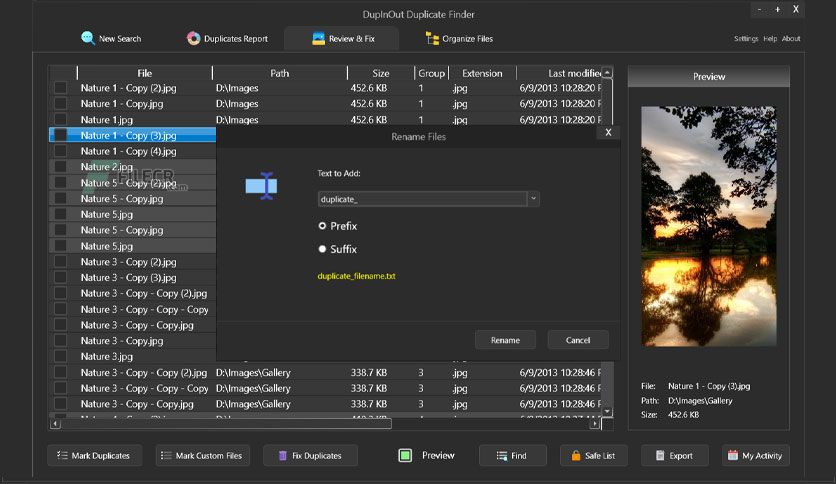Sort by the Group column header

point(431,73)
